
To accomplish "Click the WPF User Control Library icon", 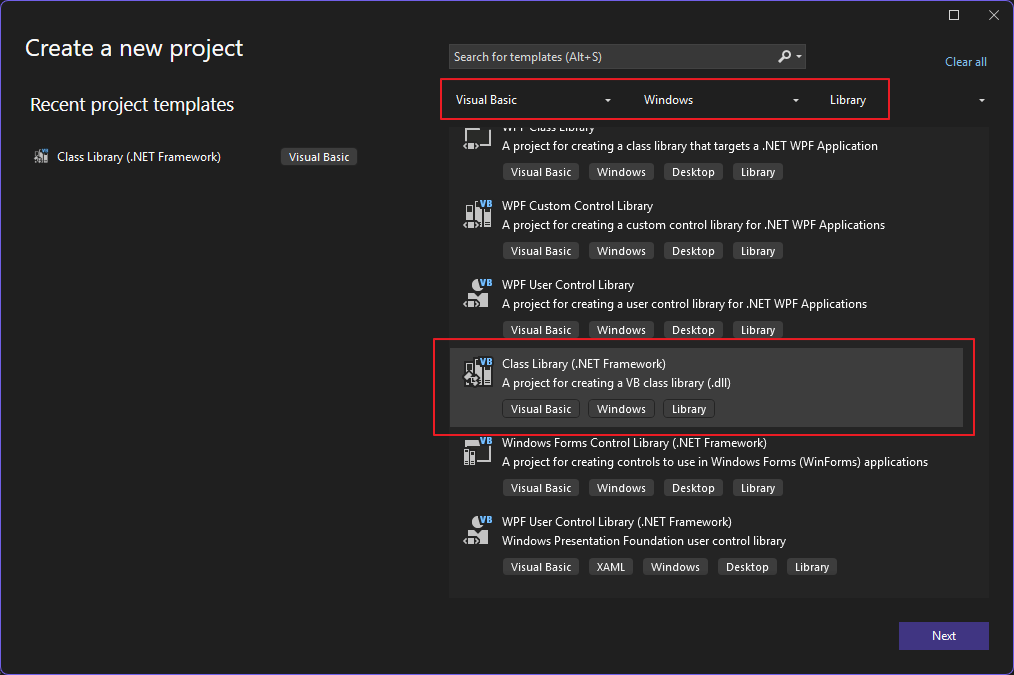I will [x=478, y=293].
